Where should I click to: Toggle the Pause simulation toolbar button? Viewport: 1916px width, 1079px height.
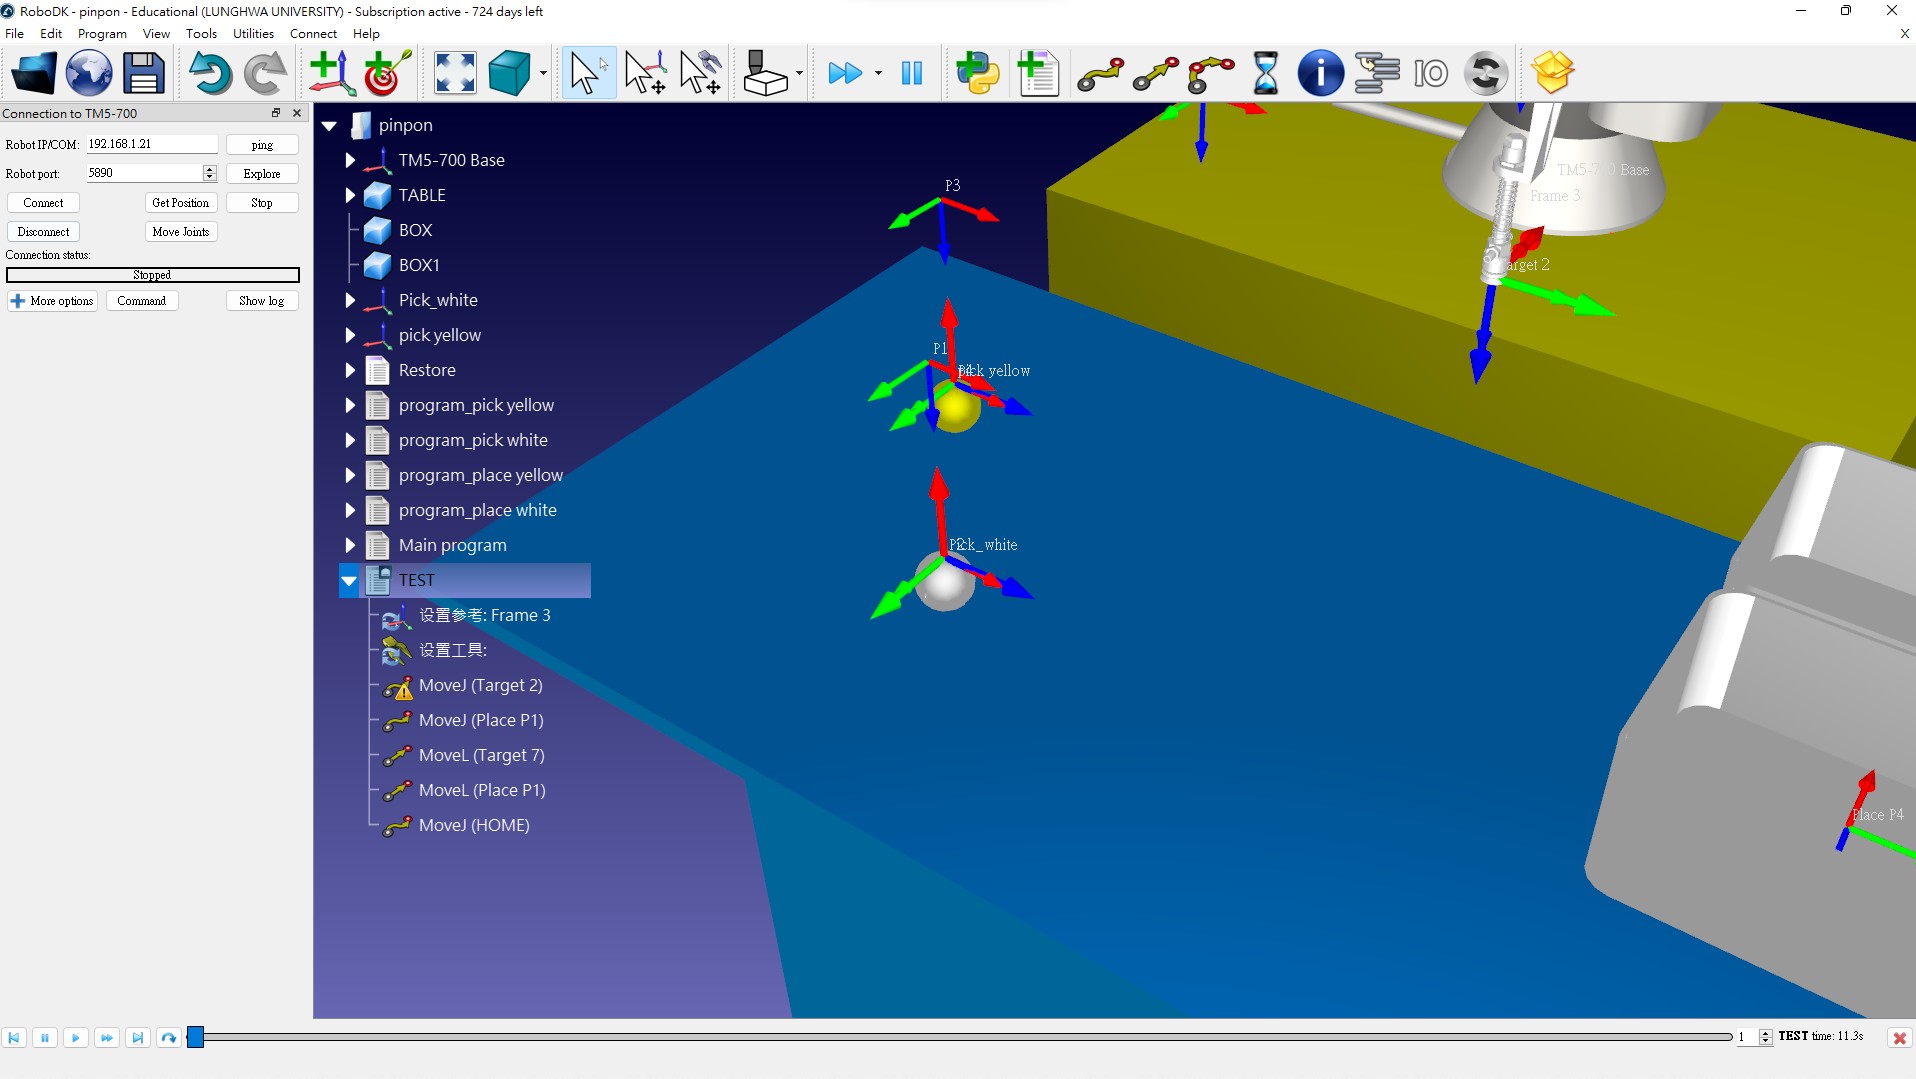[912, 73]
